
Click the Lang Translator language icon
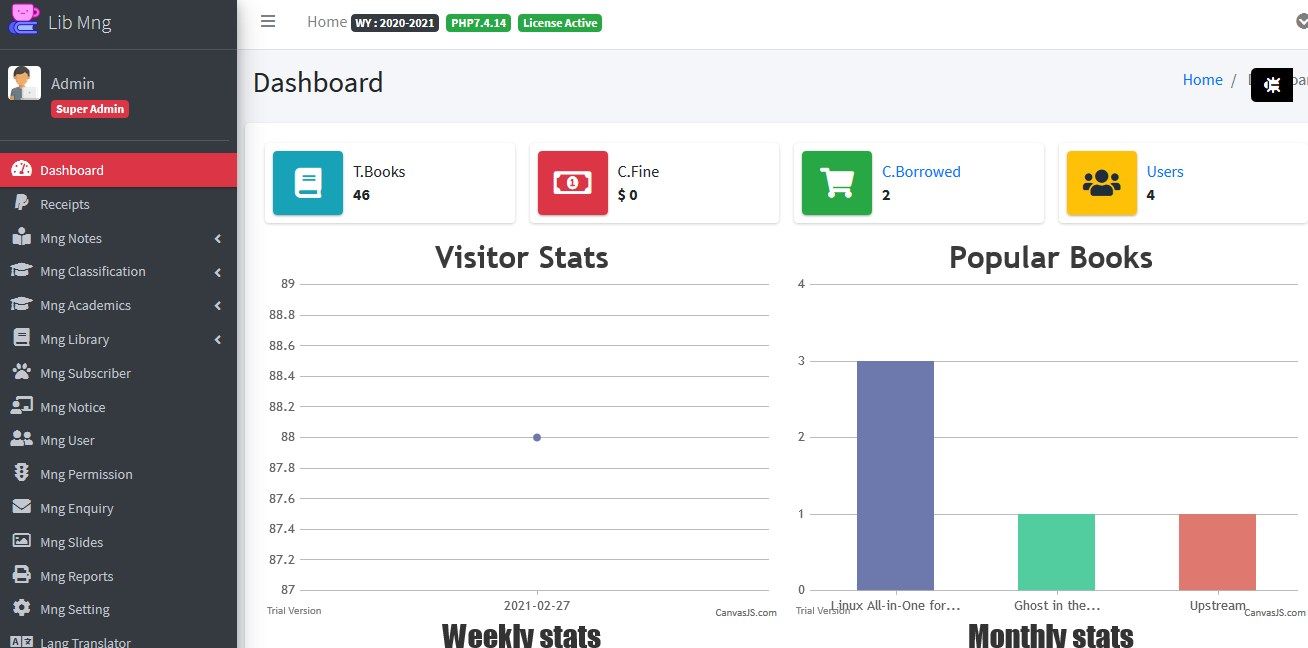21,642
